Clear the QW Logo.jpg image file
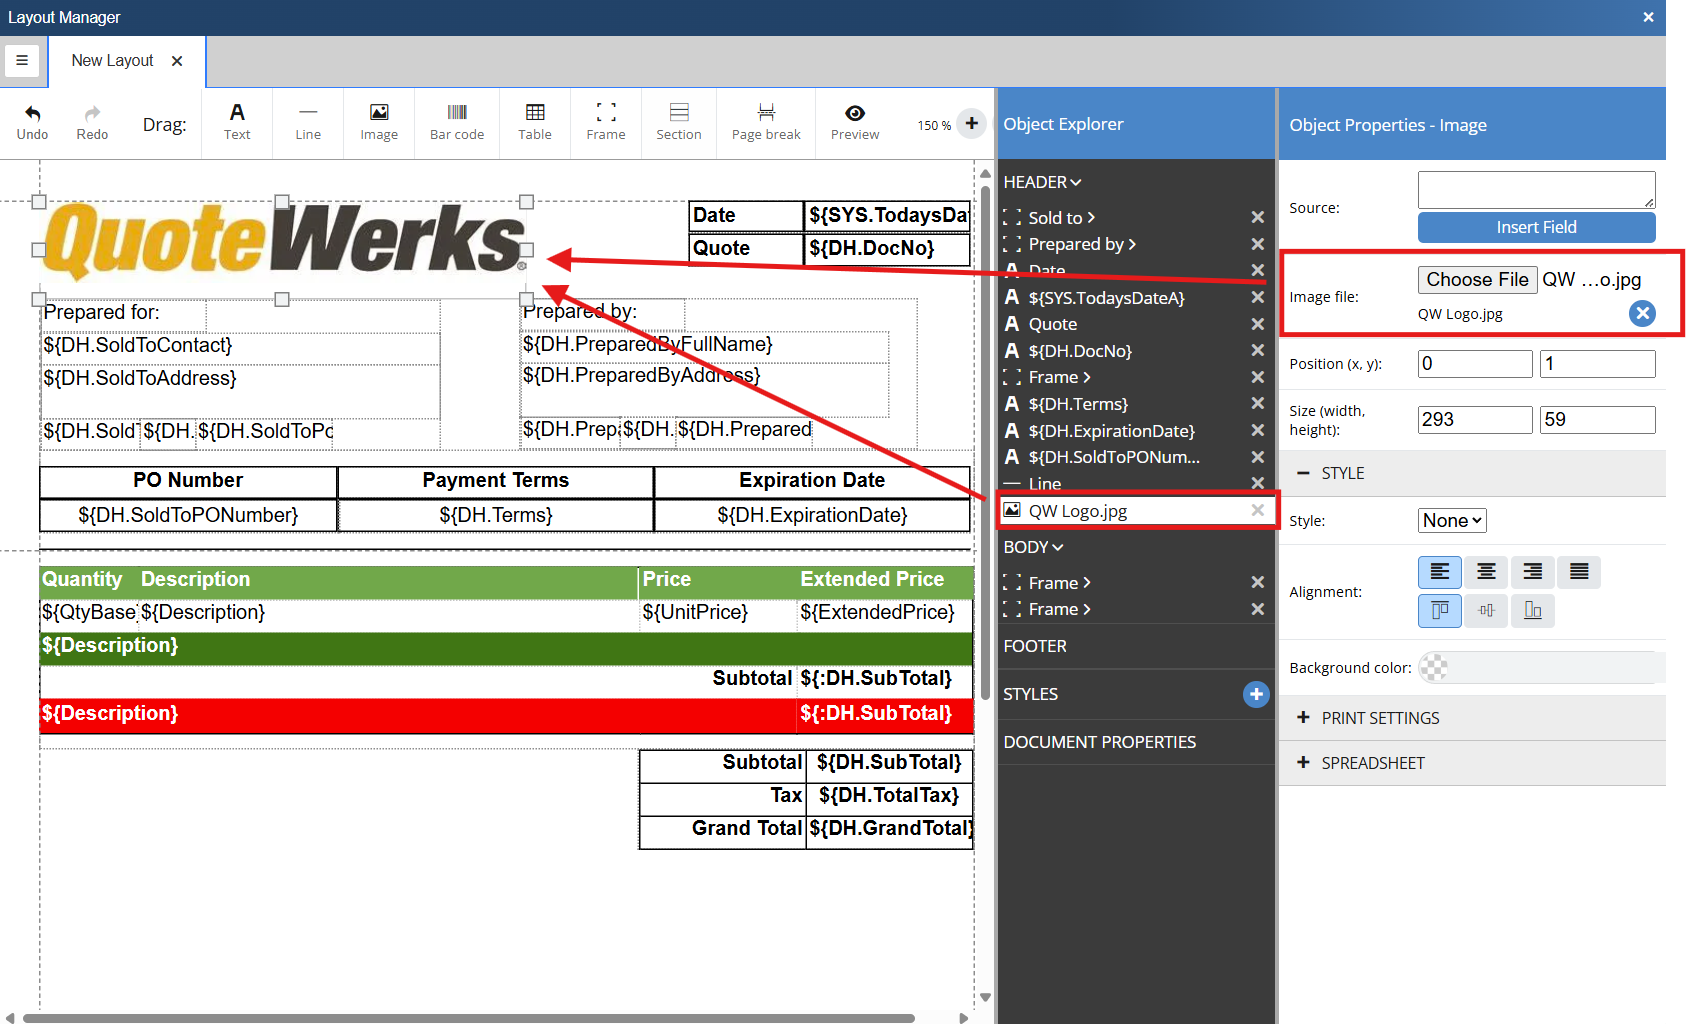 (1641, 314)
